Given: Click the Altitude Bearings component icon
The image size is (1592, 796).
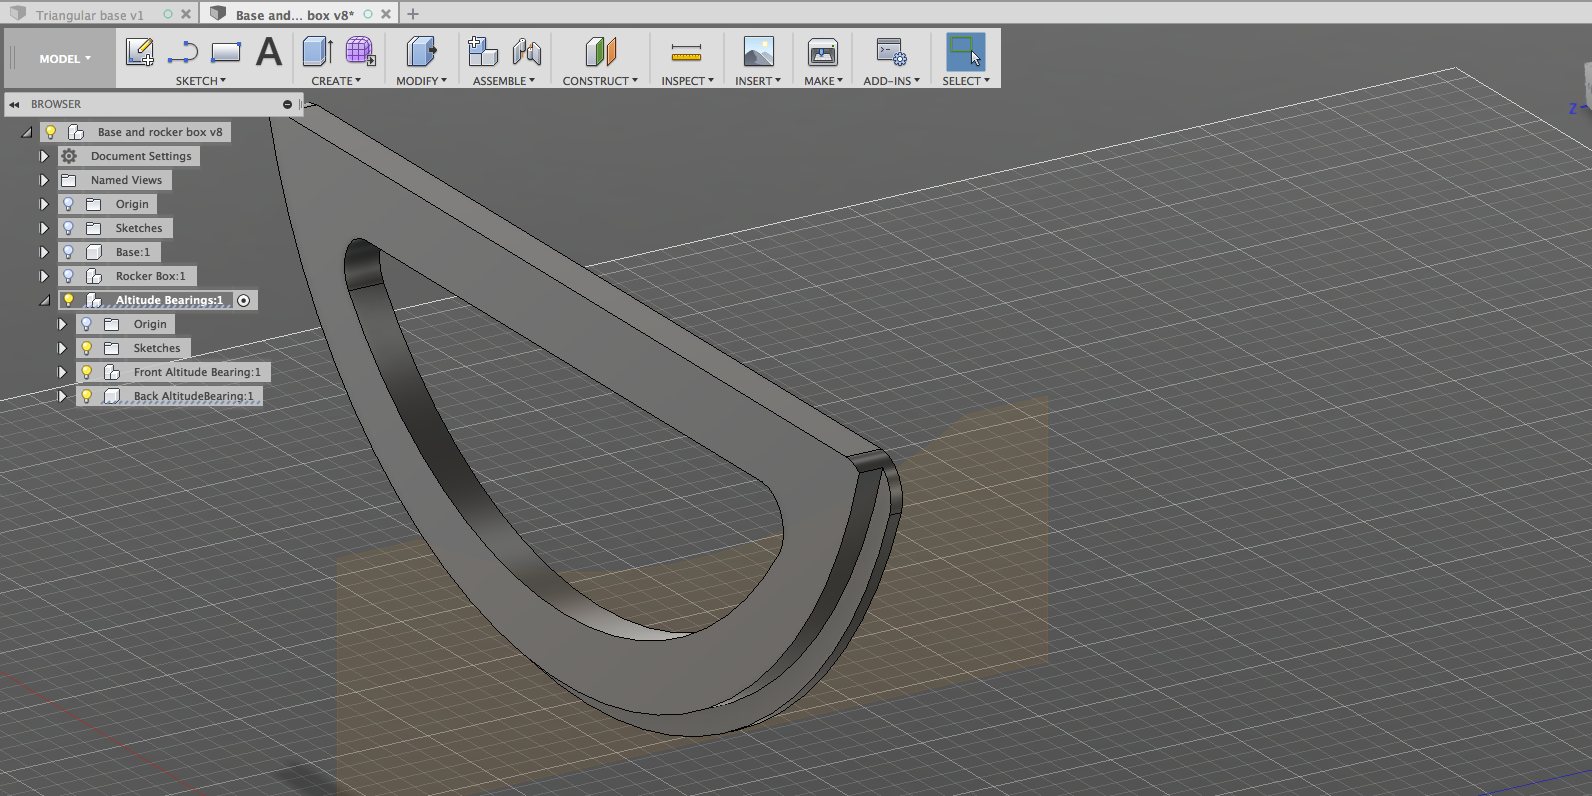Looking at the screenshot, I should click(x=94, y=300).
